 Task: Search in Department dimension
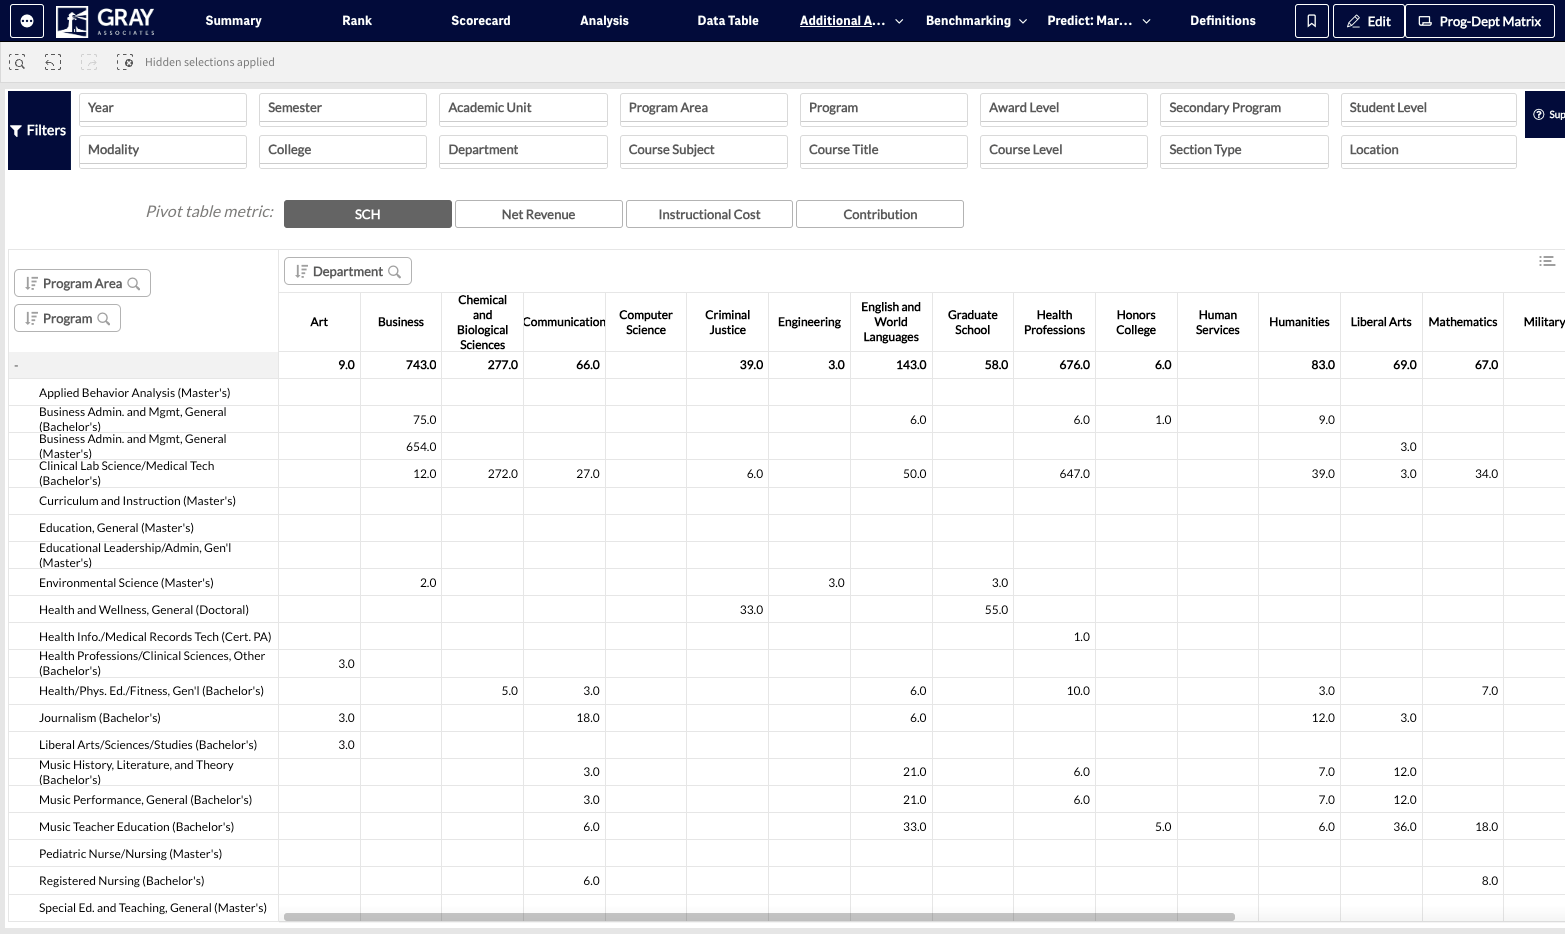[x=395, y=272]
